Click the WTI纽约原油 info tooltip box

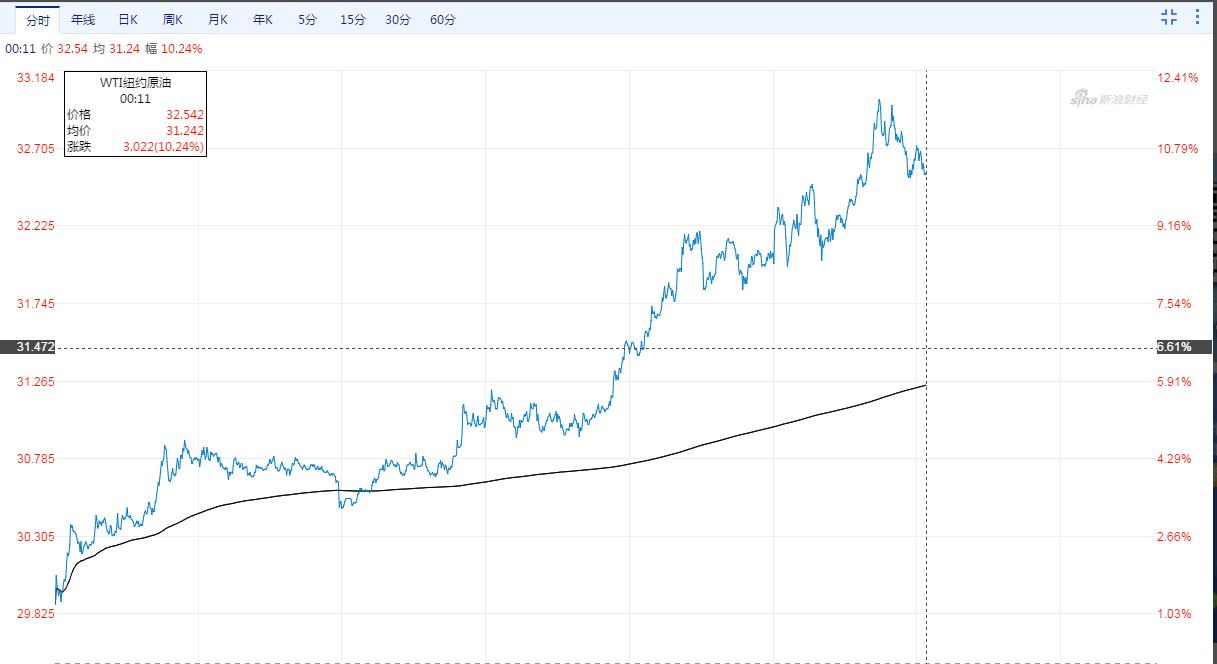tap(135, 114)
